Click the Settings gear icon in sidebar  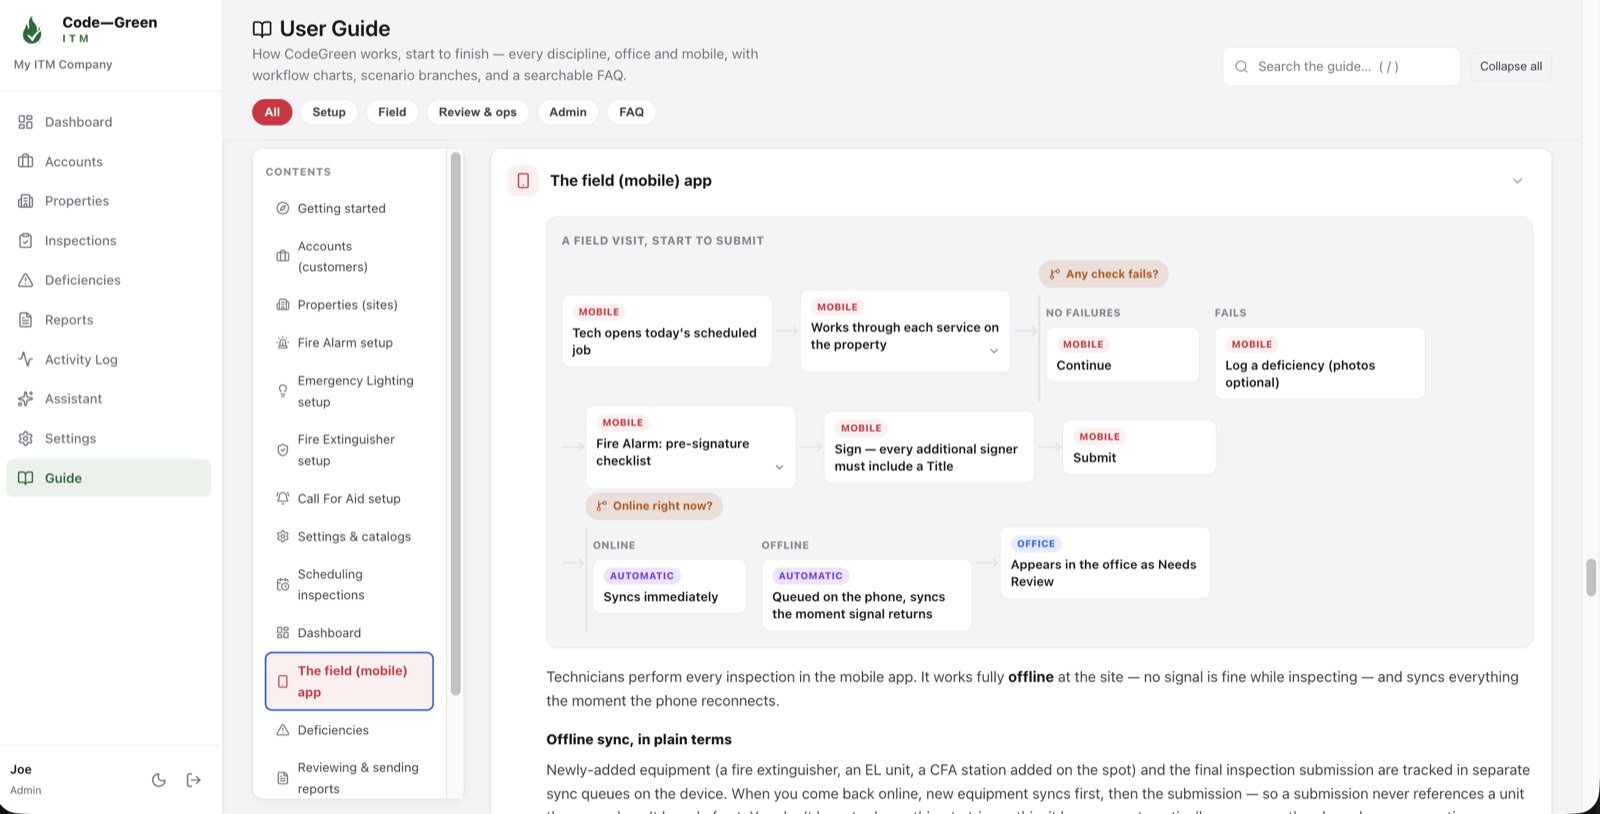point(26,438)
